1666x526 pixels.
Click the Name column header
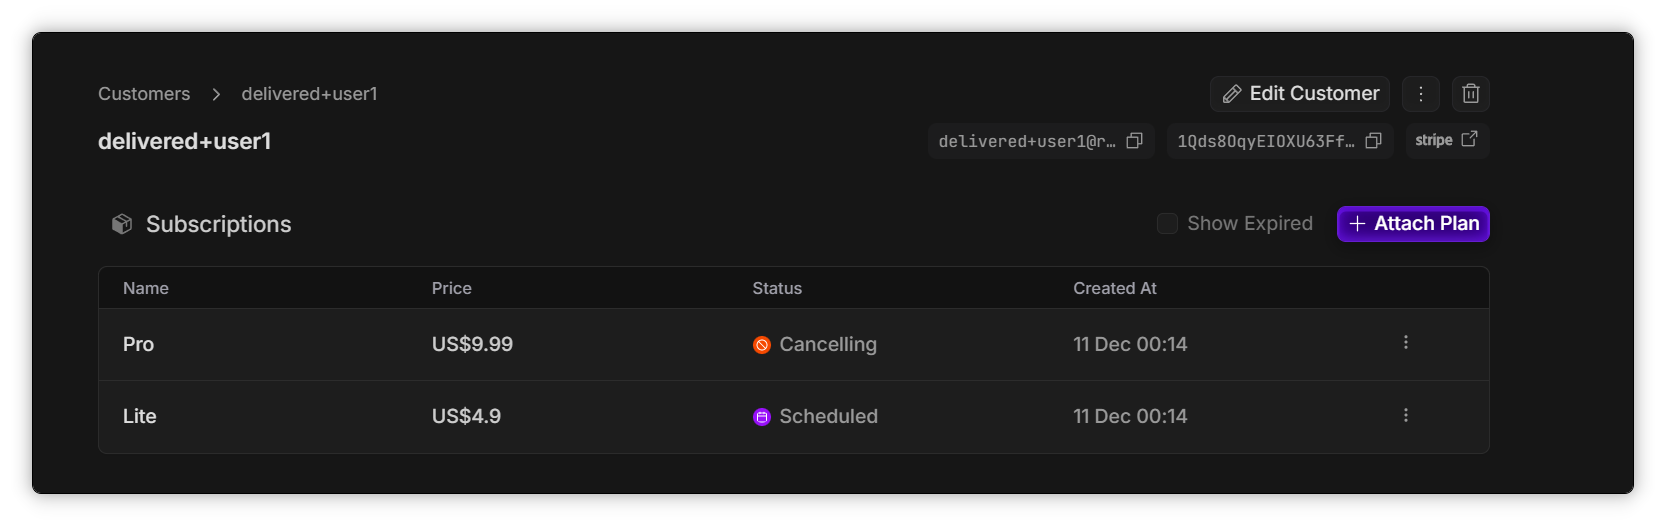coord(146,289)
